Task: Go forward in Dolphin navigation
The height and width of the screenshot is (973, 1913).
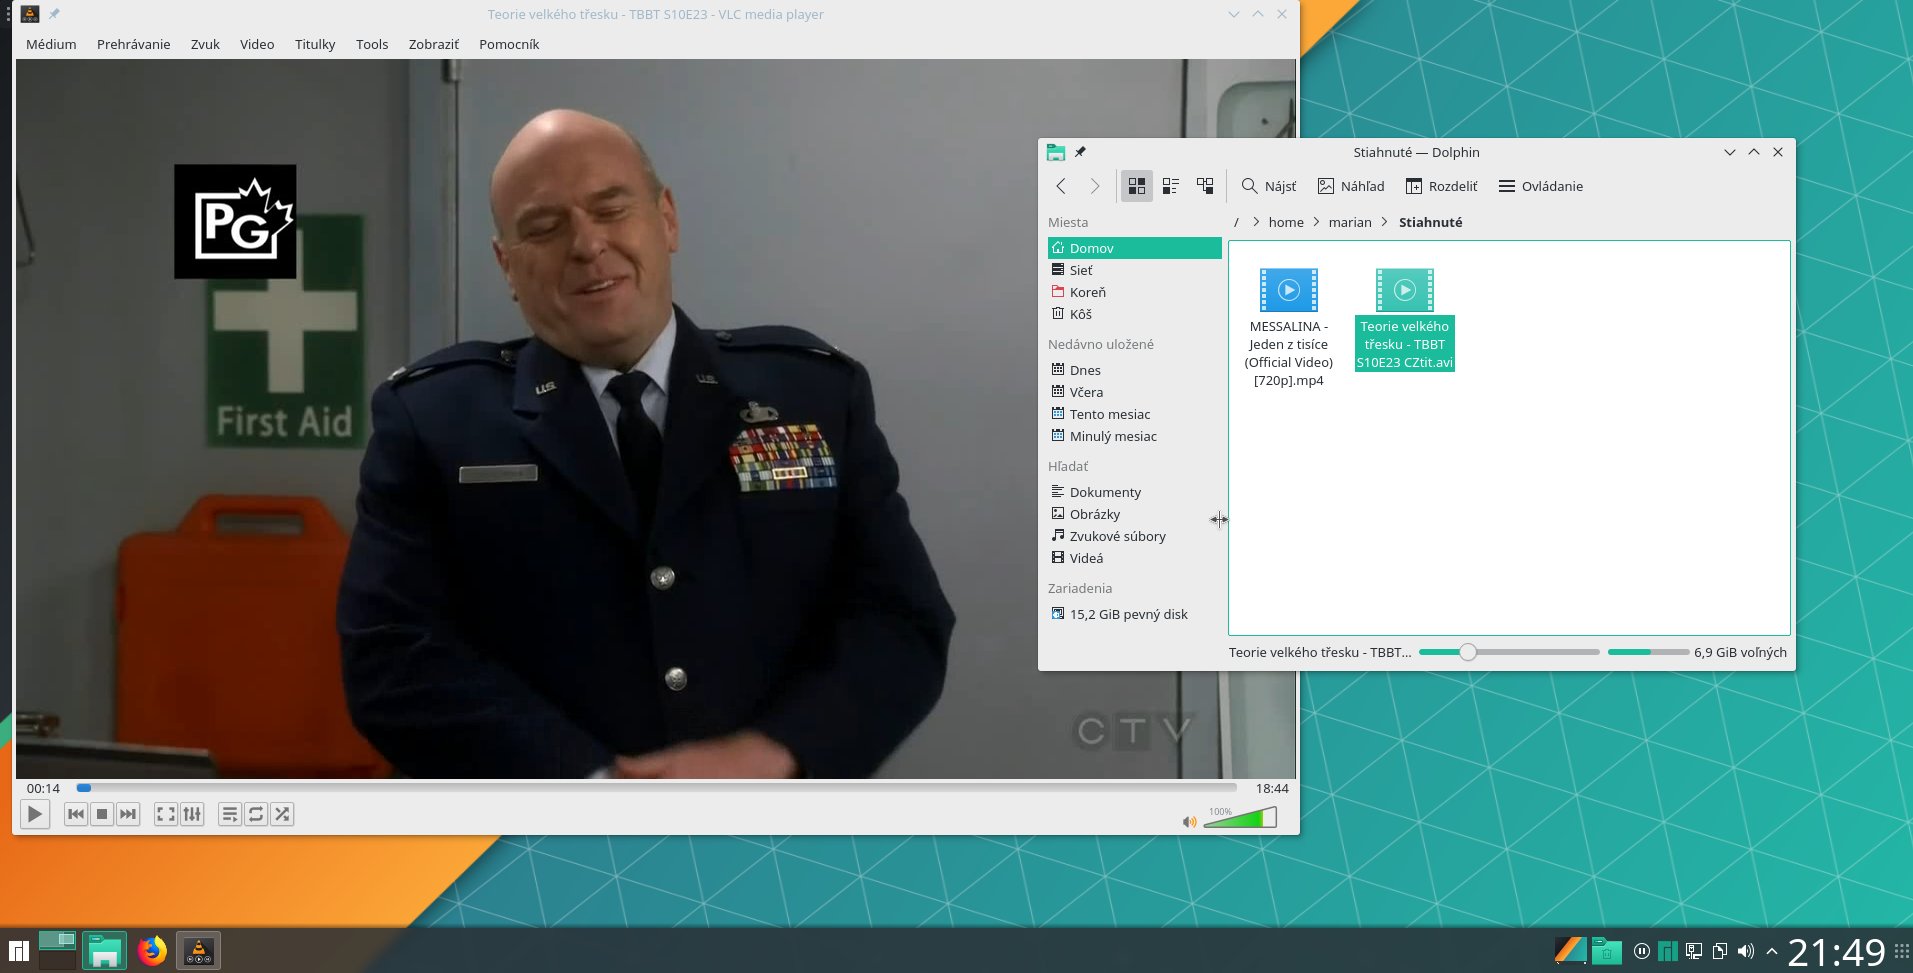Action: point(1095,186)
